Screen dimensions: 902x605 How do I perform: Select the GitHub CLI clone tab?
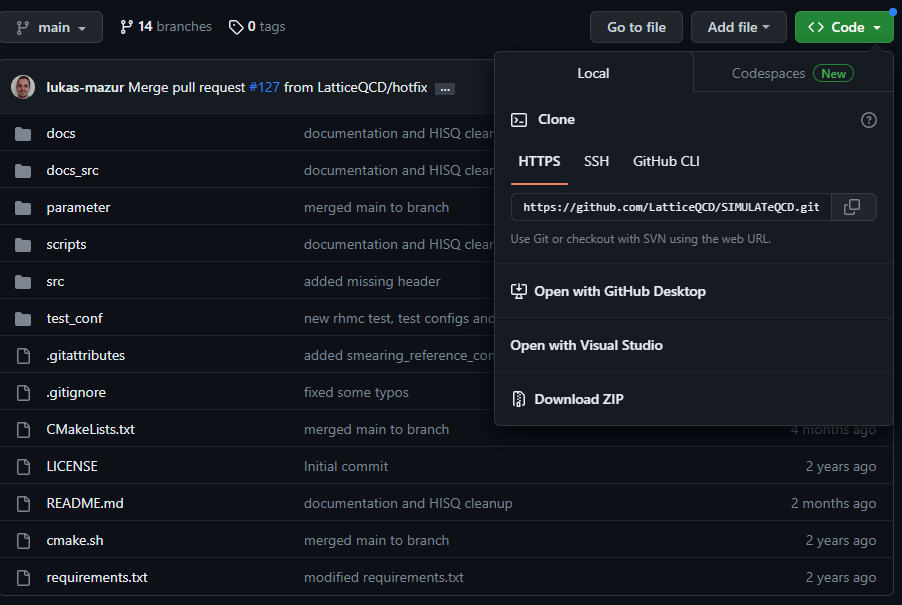tap(666, 162)
